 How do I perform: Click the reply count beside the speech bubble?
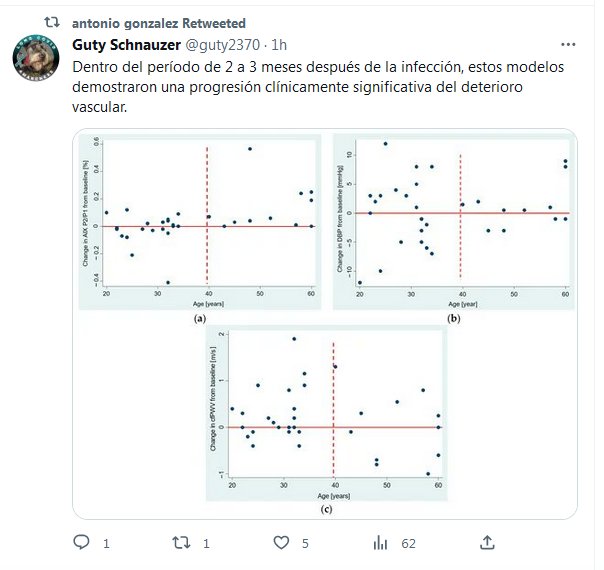pyautogui.click(x=106, y=544)
